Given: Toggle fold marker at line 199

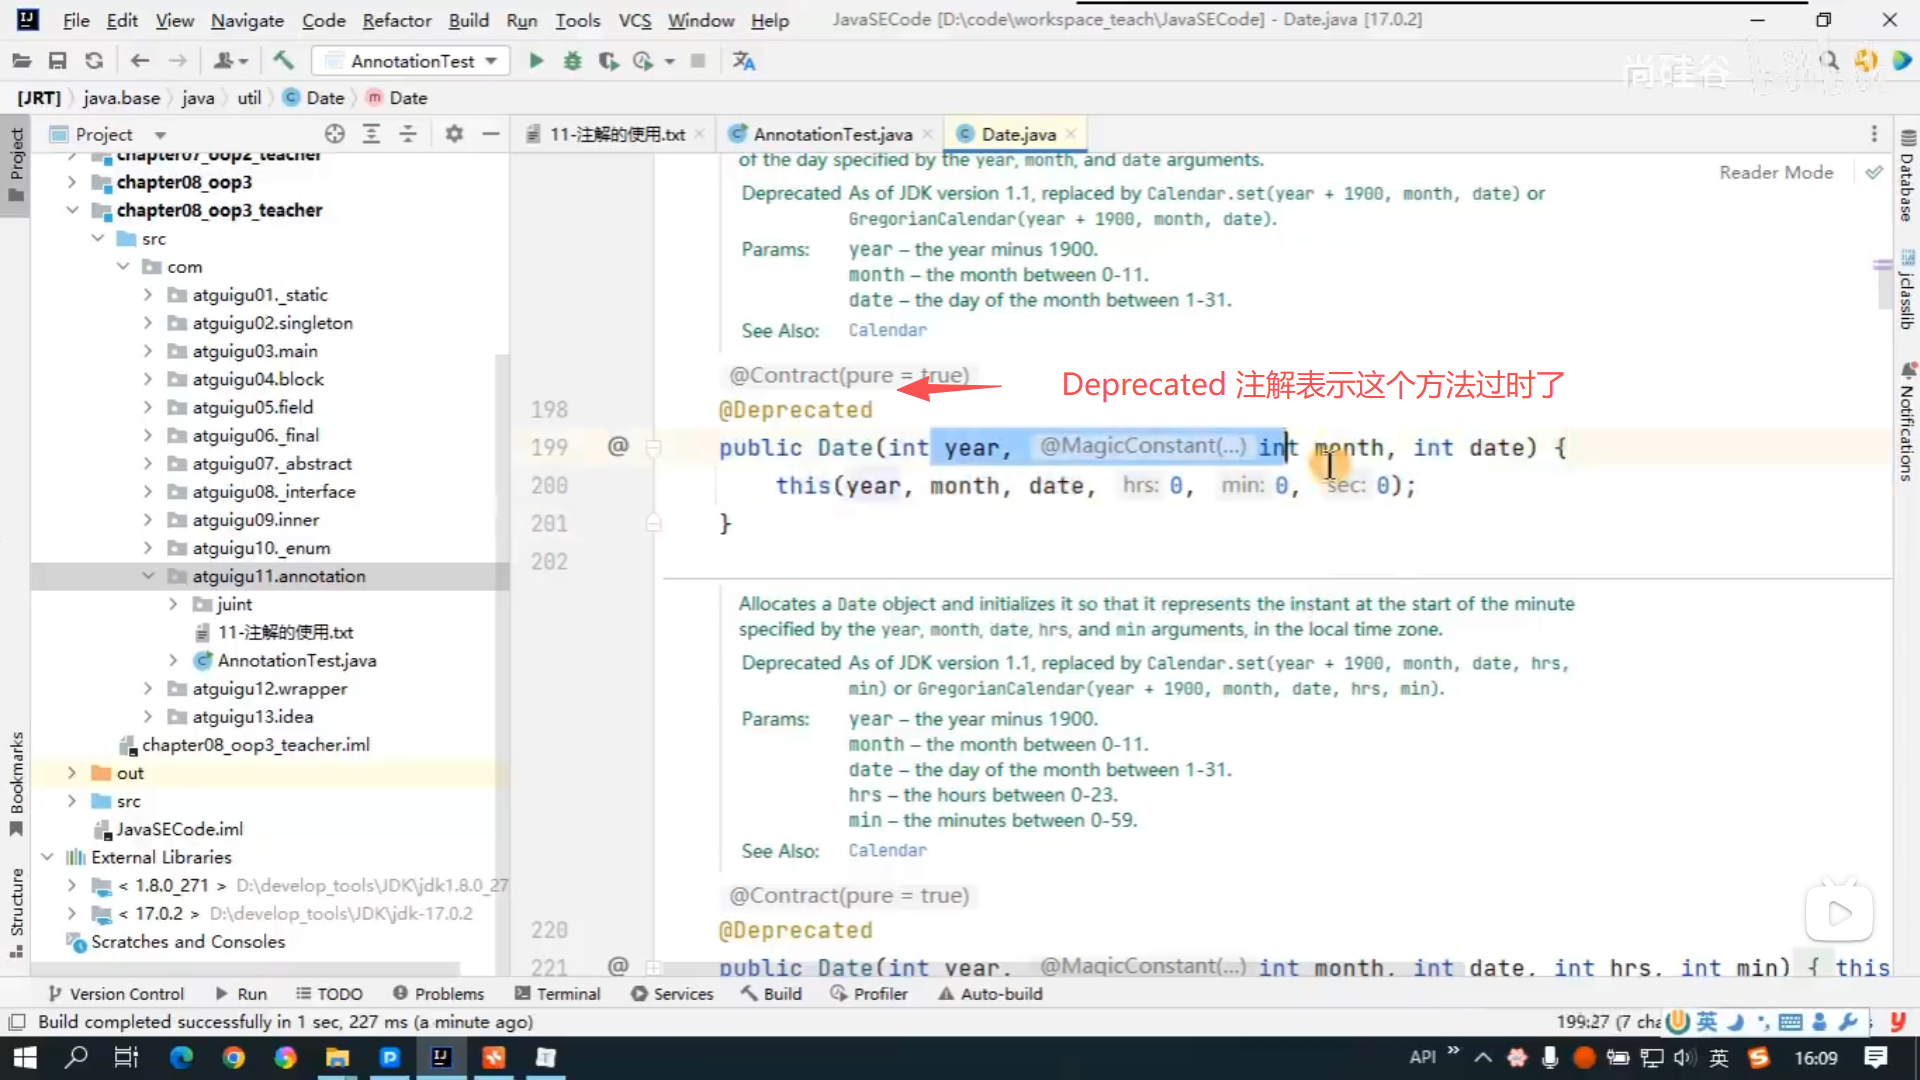Looking at the screenshot, I should [x=653, y=448].
